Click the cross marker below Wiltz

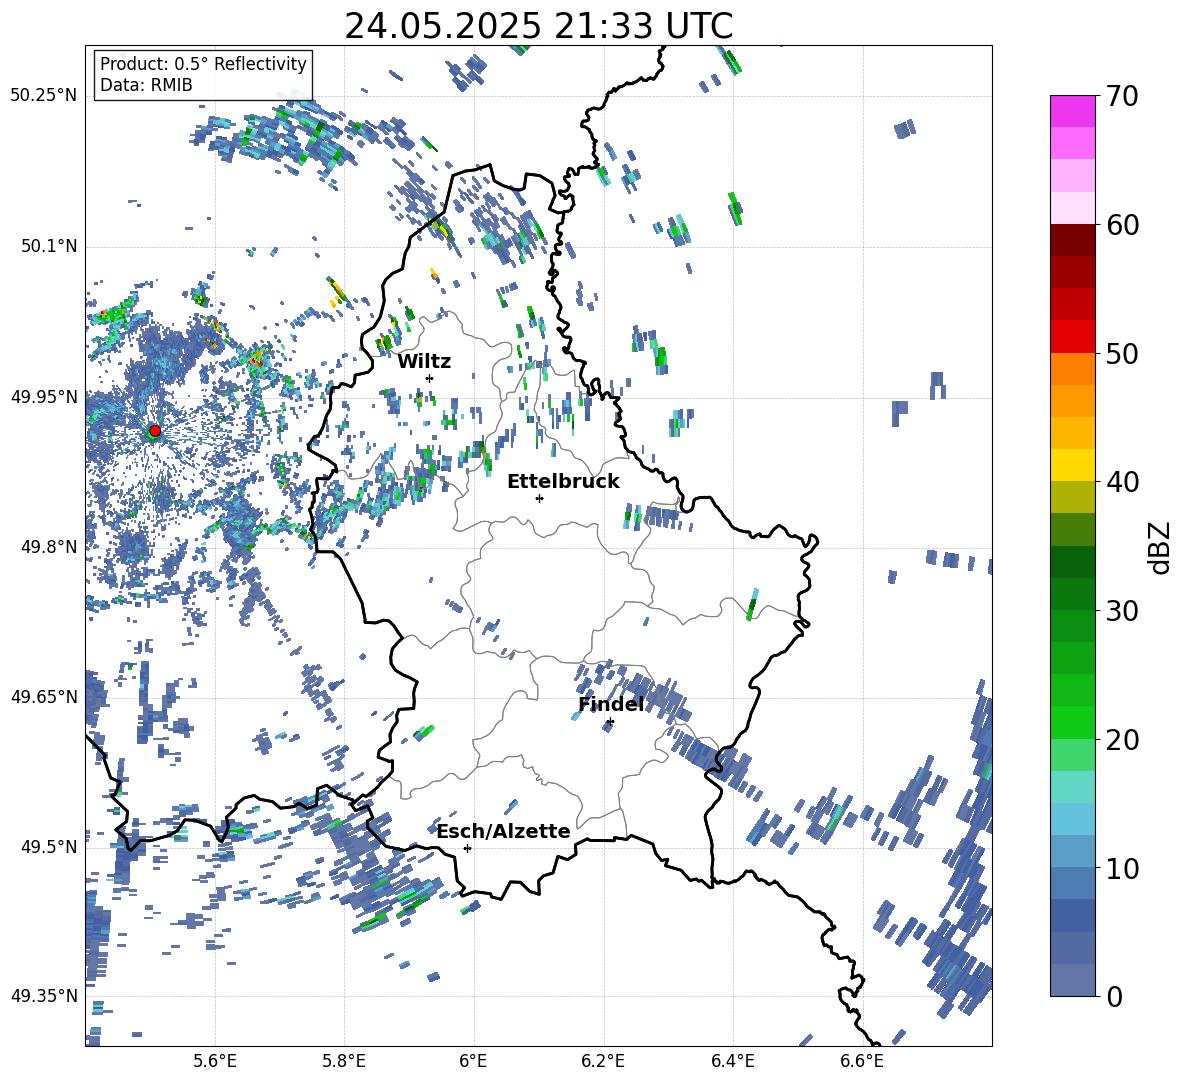tap(430, 378)
